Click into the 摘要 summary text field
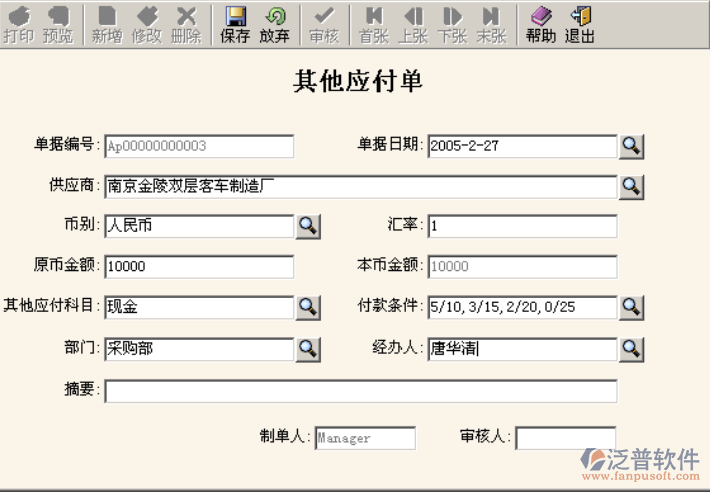Image resolution: width=710 pixels, height=492 pixels. 360,390
